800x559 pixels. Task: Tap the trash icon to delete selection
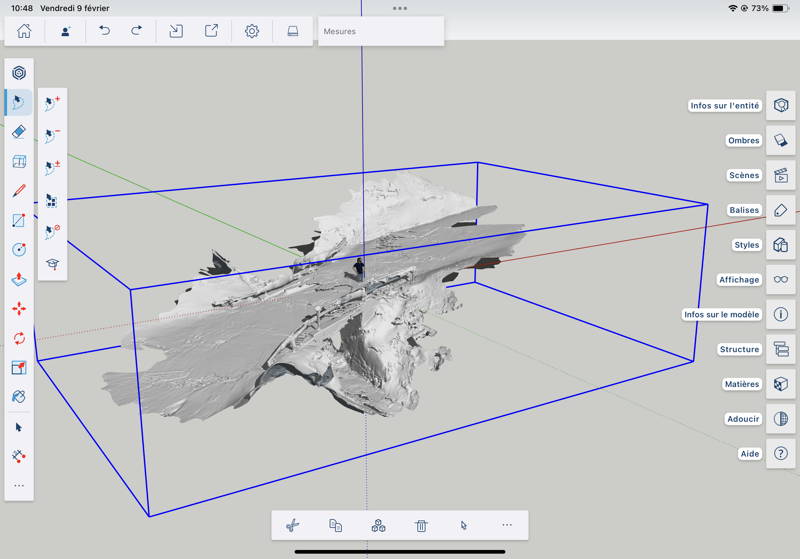point(421,525)
